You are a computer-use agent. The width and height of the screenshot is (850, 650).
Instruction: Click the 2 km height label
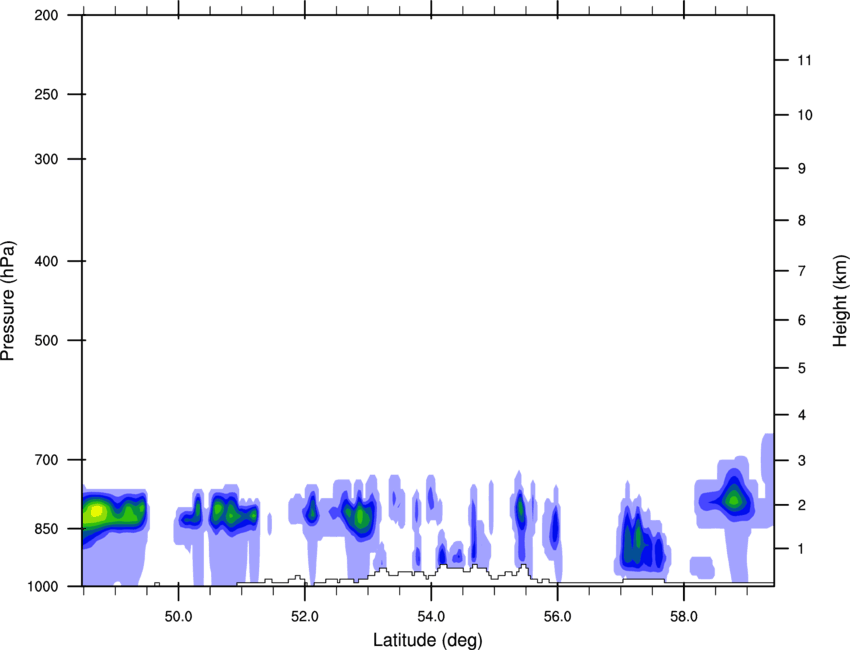[x=802, y=505]
